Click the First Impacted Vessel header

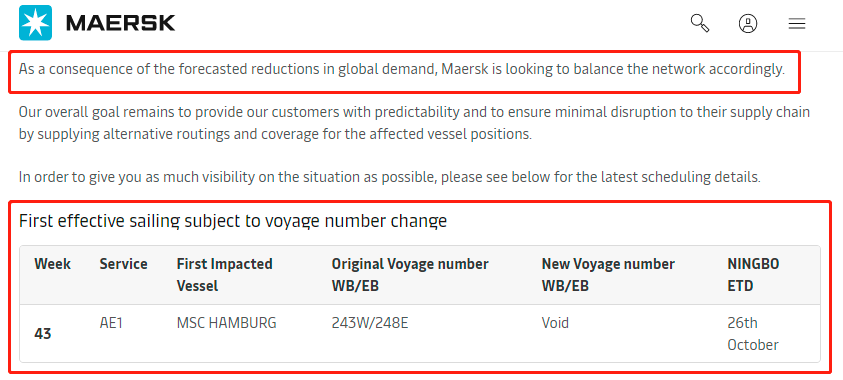click(225, 275)
